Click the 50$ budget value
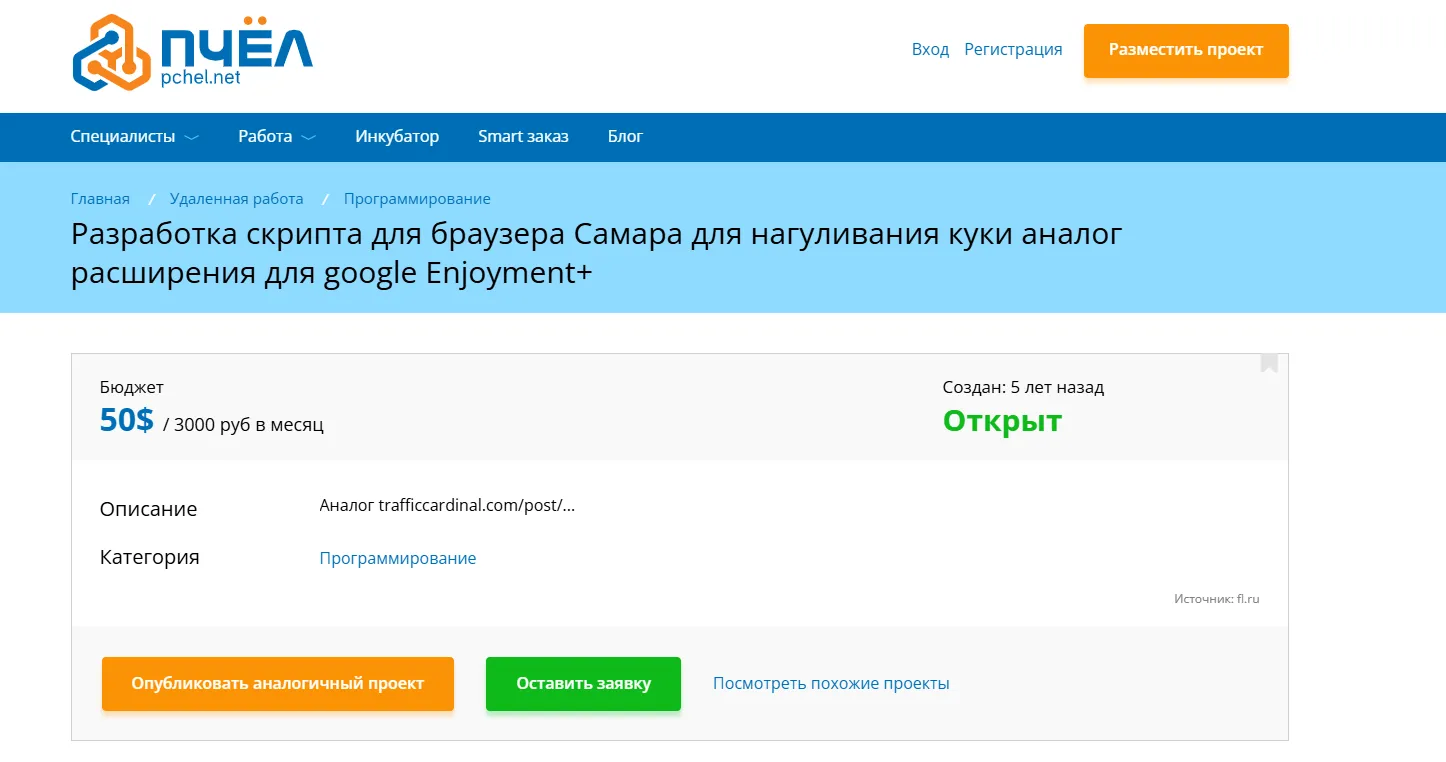Screen dimensions: 1446x762 pyautogui.click(x=127, y=421)
